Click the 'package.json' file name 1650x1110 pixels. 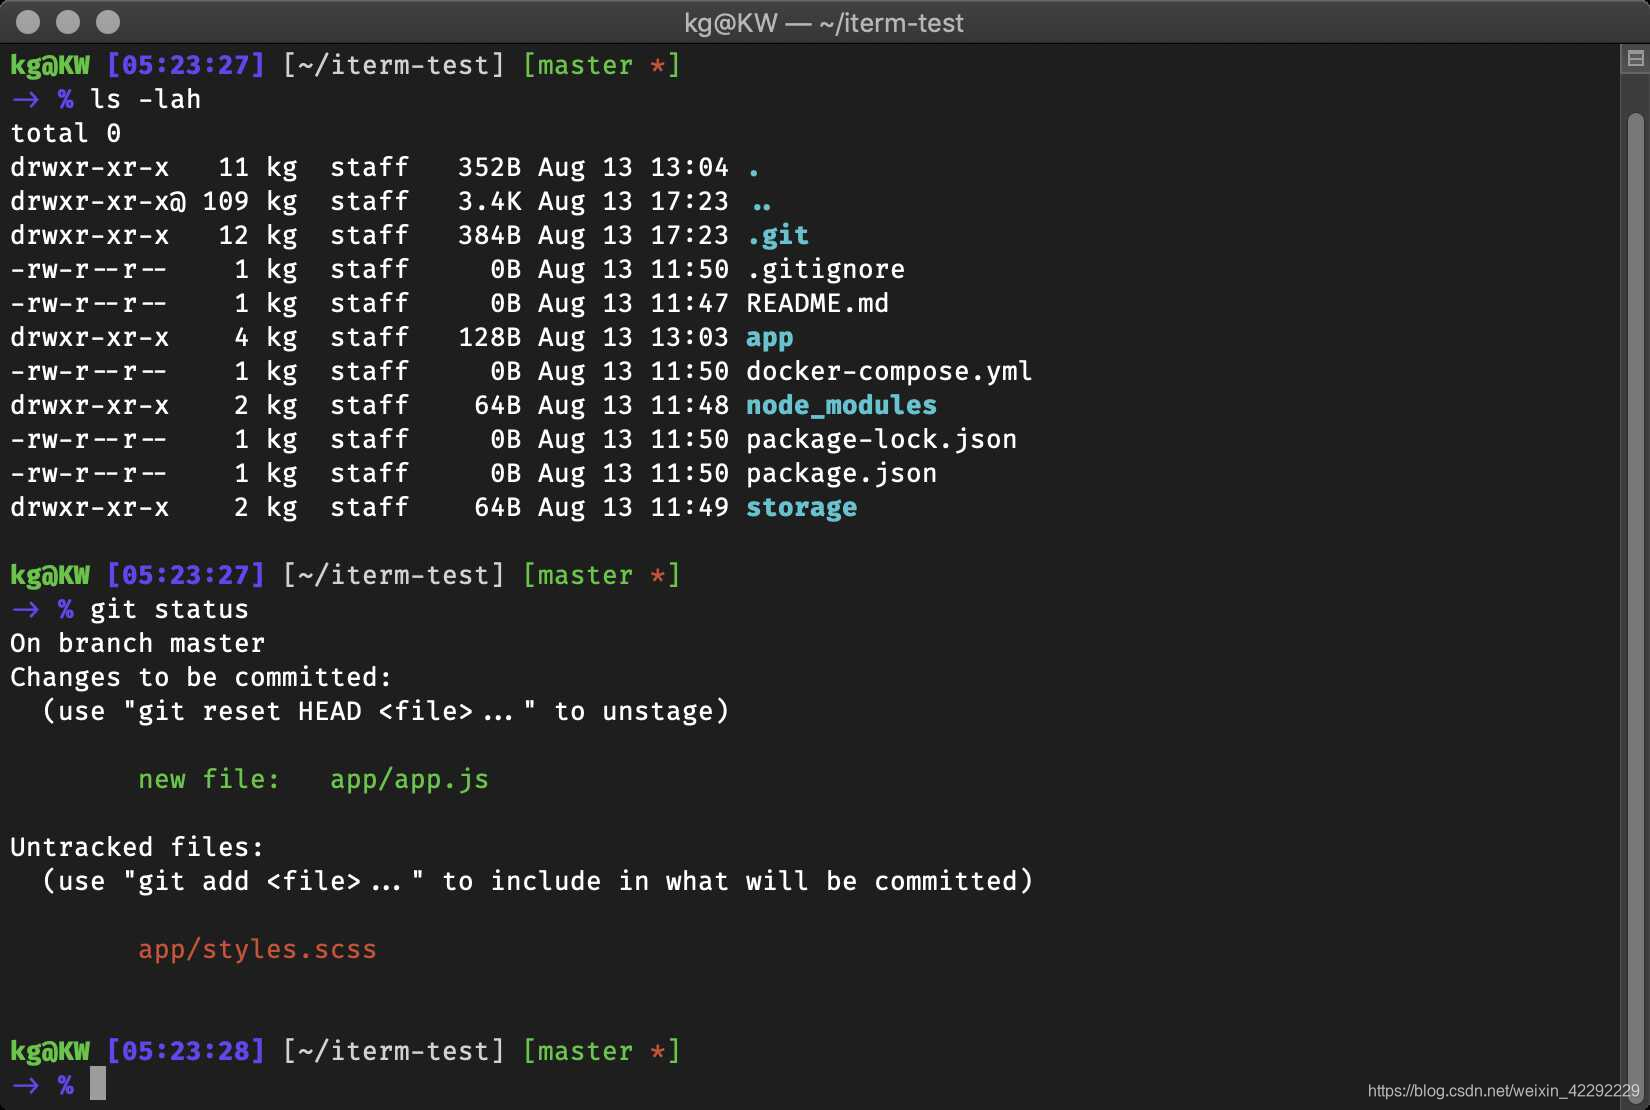(x=842, y=473)
